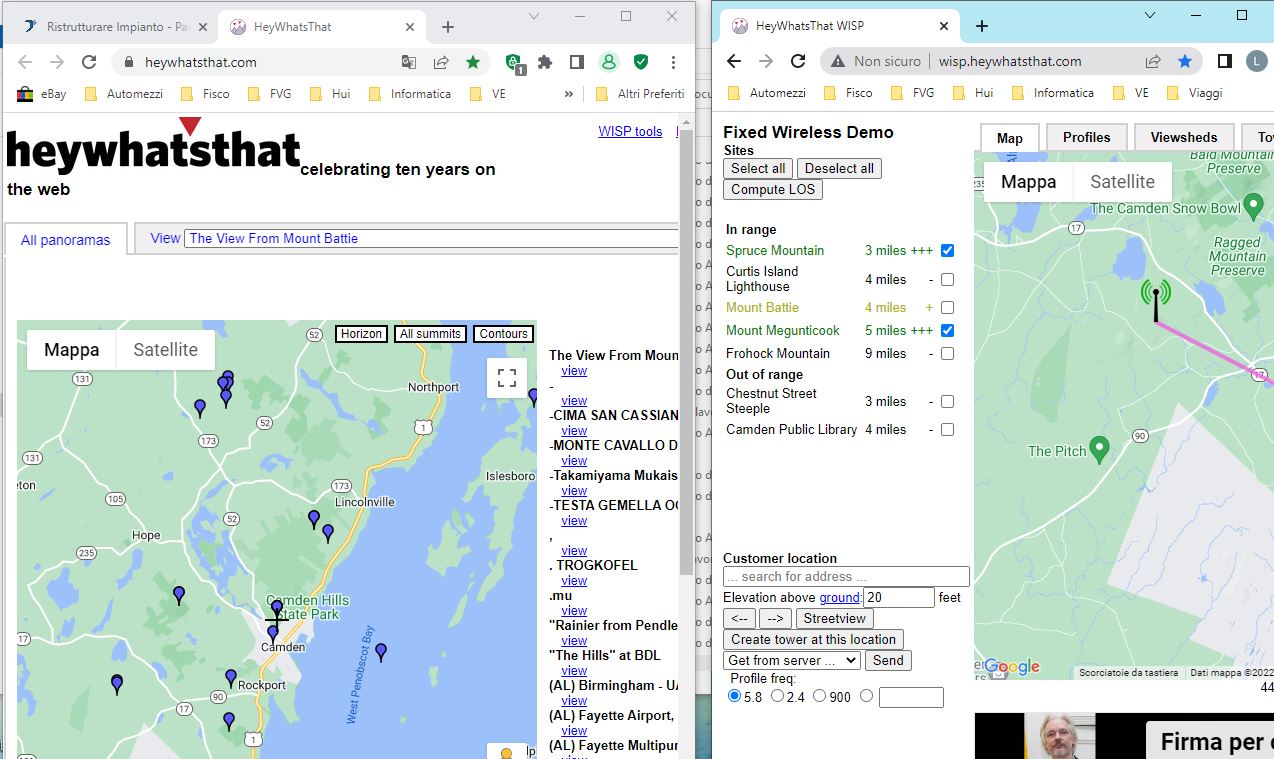The image size is (1274, 759).
Task: Go back in the WISP browser window
Action: [734, 61]
